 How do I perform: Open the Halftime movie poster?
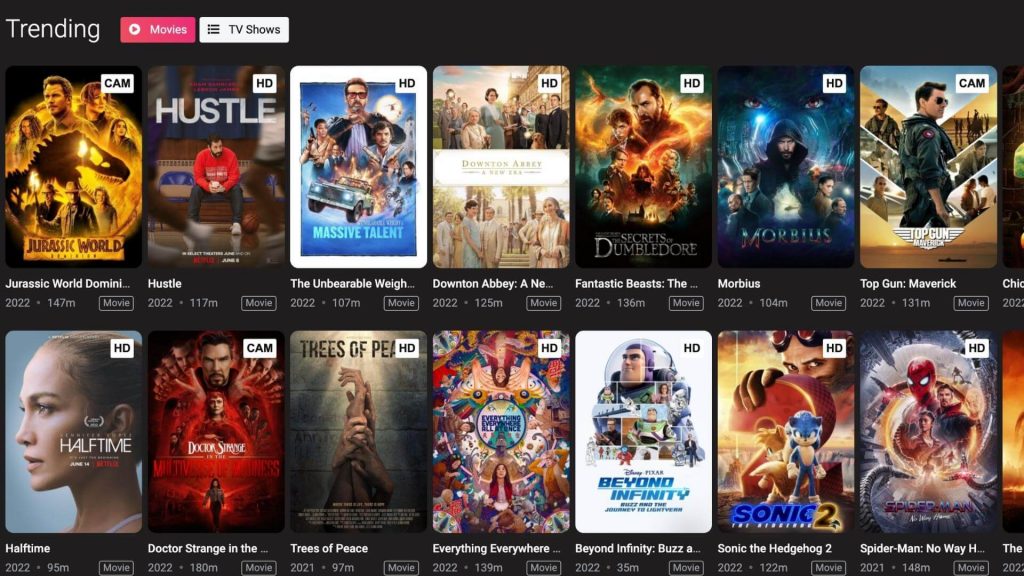[x=74, y=432]
